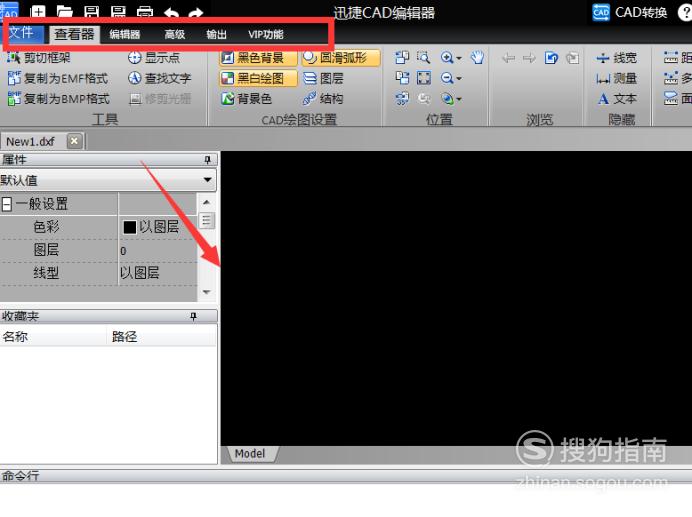Toggle the 黑白绘图 option
This screenshot has width=692, height=517.
click(x=258, y=78)
